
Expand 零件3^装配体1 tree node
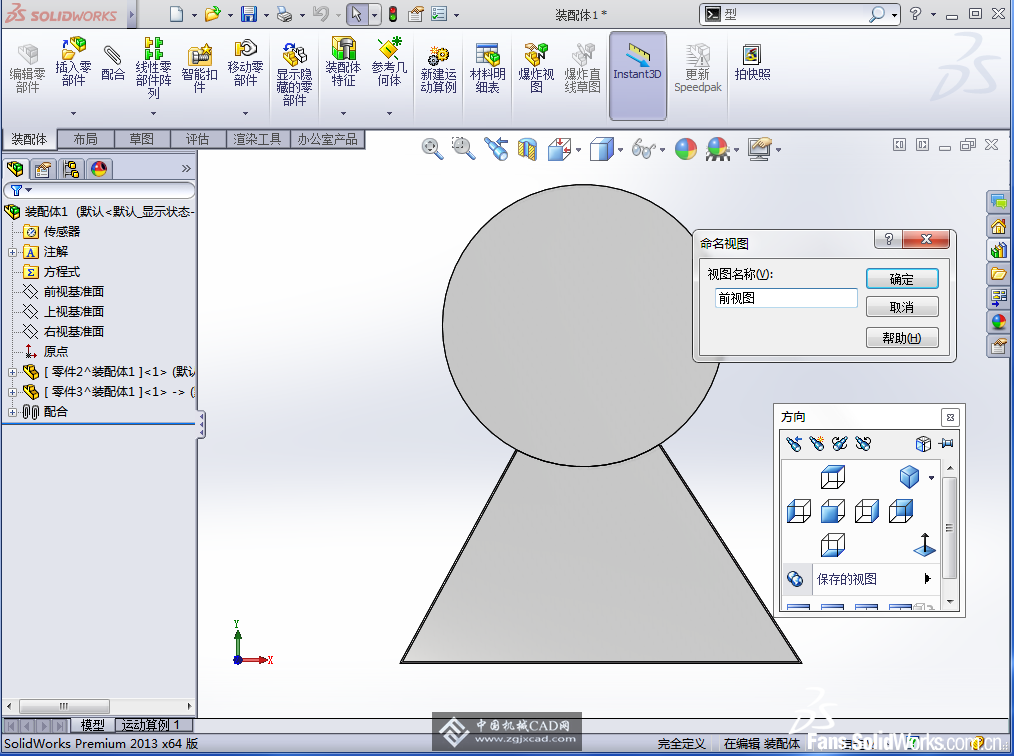(x=12, y=393)
